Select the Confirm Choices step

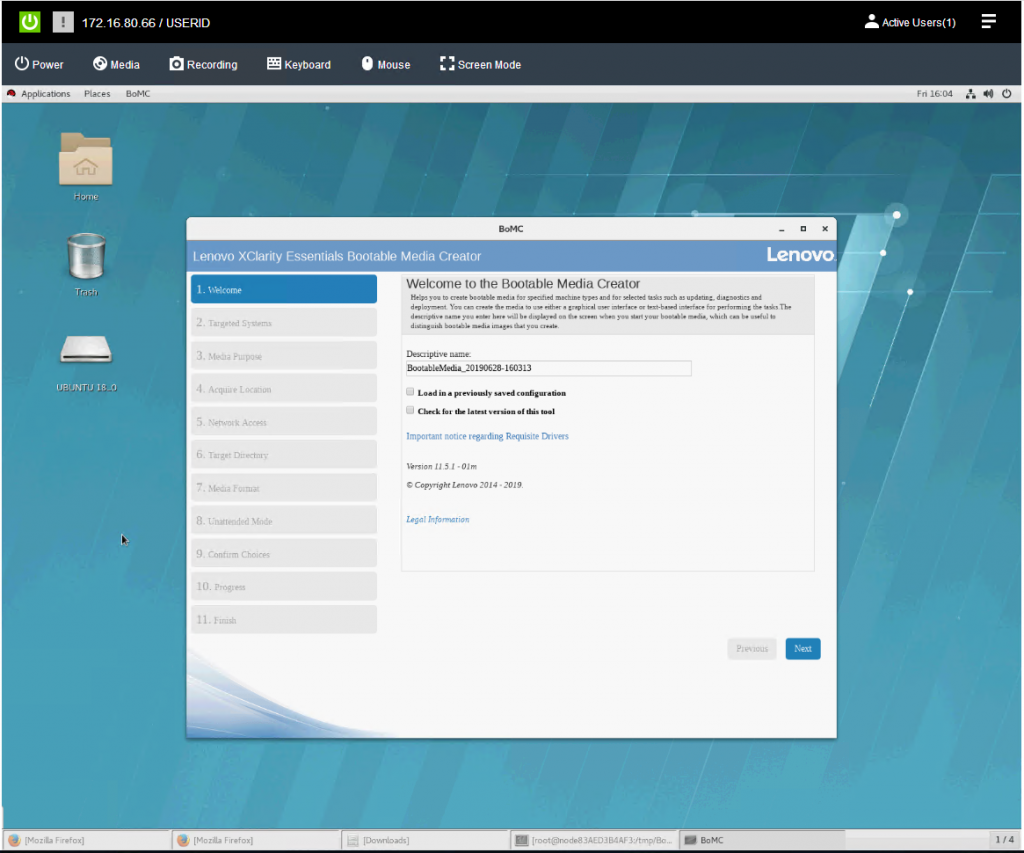283,553
